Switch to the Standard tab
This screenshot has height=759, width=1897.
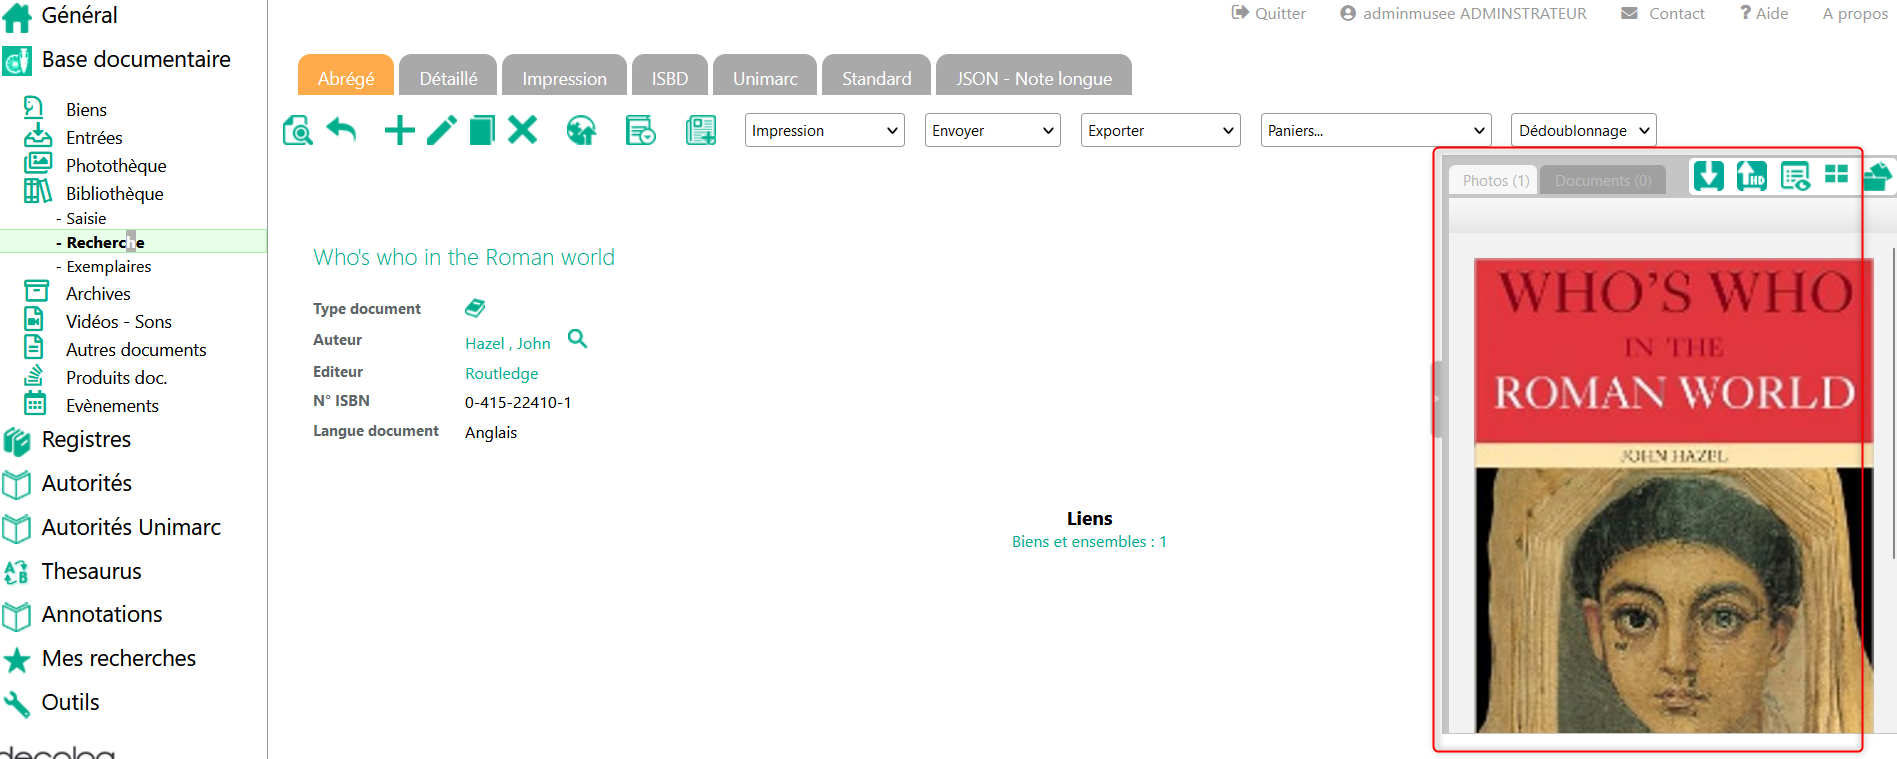coord(876,75)
